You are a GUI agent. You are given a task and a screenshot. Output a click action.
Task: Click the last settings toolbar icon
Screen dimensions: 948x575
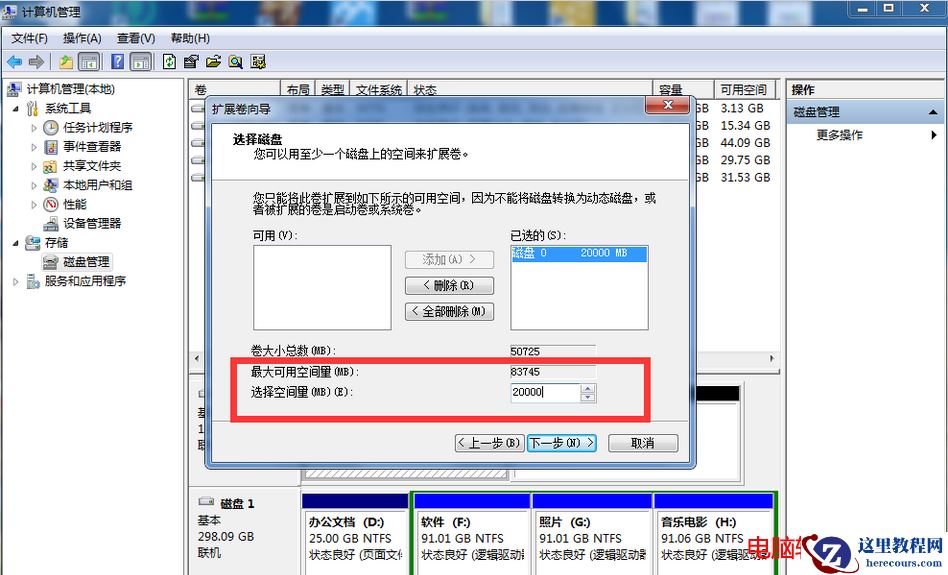(258, 62)
